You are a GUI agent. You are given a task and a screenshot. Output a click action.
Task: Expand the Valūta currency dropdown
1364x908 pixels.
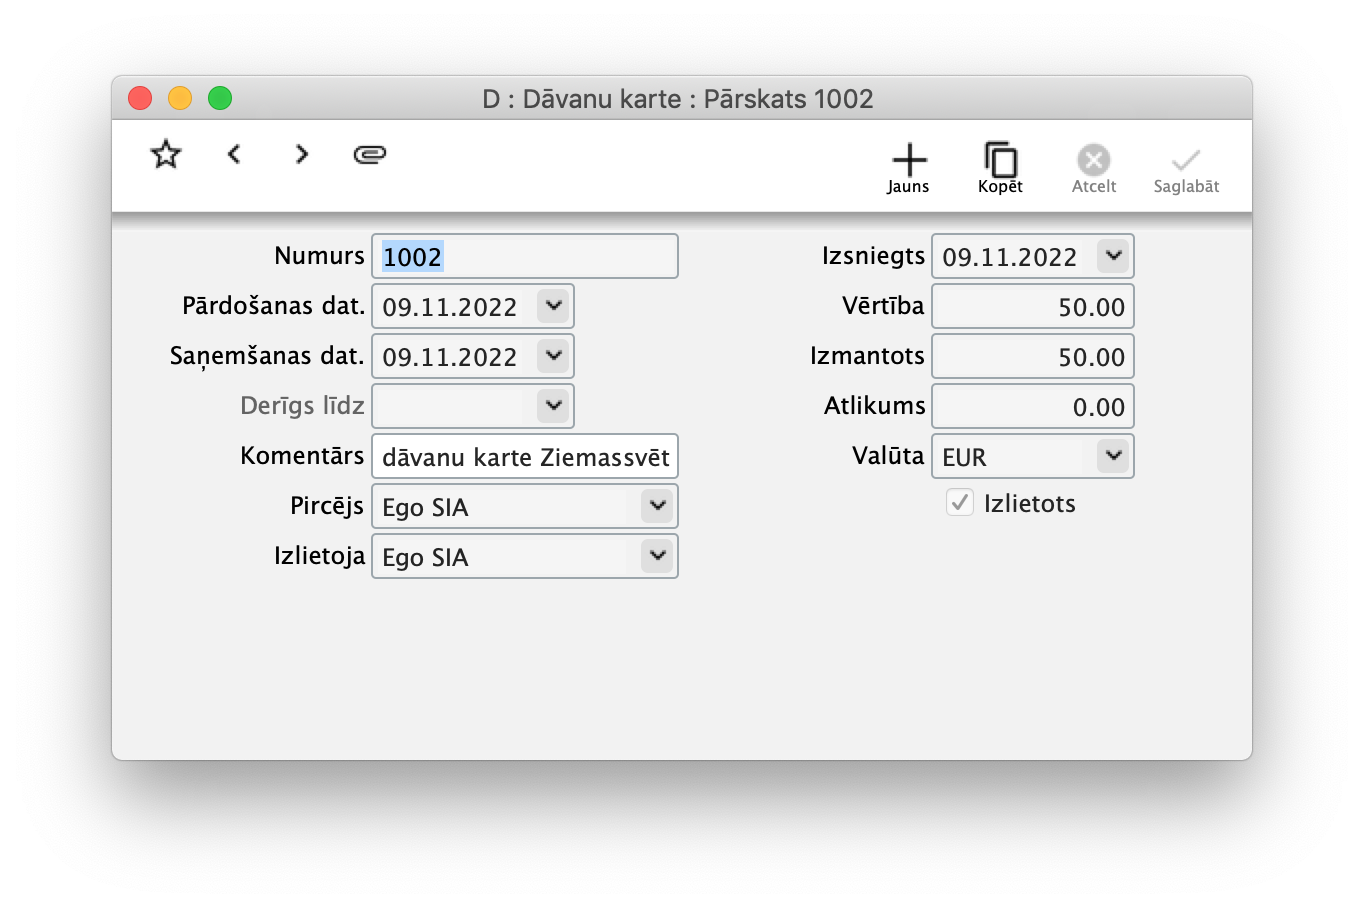(1113, 455)
